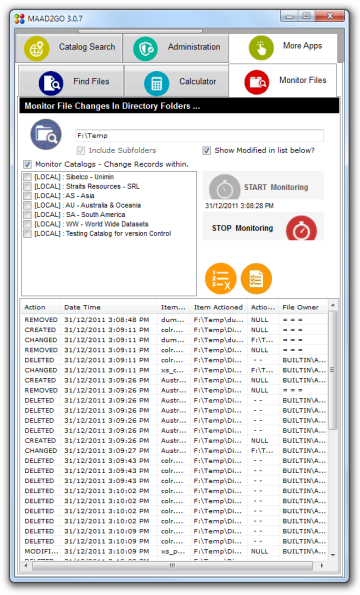The image size is (360, 595).
Task: Click the grey START Monitoring stopwatch icon
Action: [225, 187]
